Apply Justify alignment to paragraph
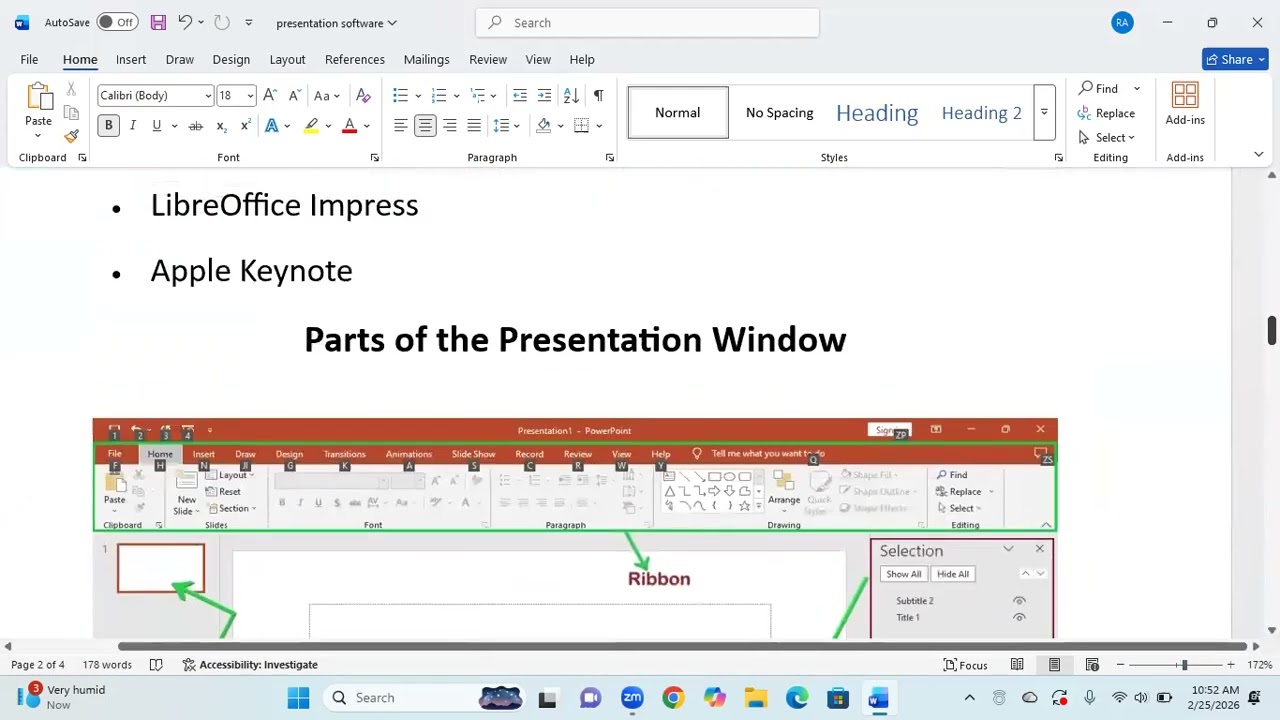The width and height of the screenshot is (1280, 720). point(474,125)
